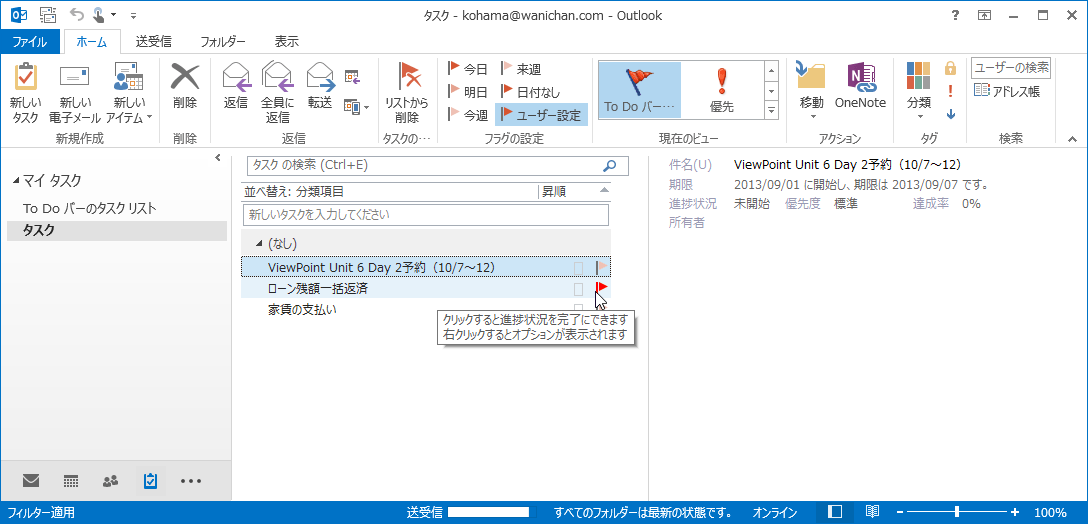Open more navigation options (…)
The image size is (1088, 524).
pyautogui.click(x=191, y=480)
